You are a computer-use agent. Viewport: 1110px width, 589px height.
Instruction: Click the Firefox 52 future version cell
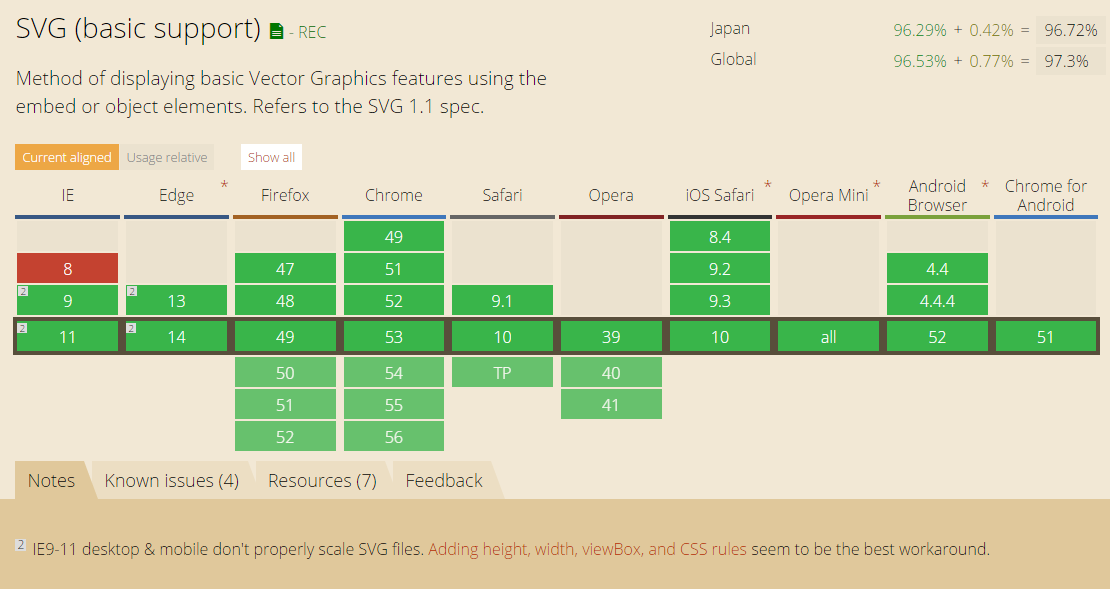click(285, 436)
